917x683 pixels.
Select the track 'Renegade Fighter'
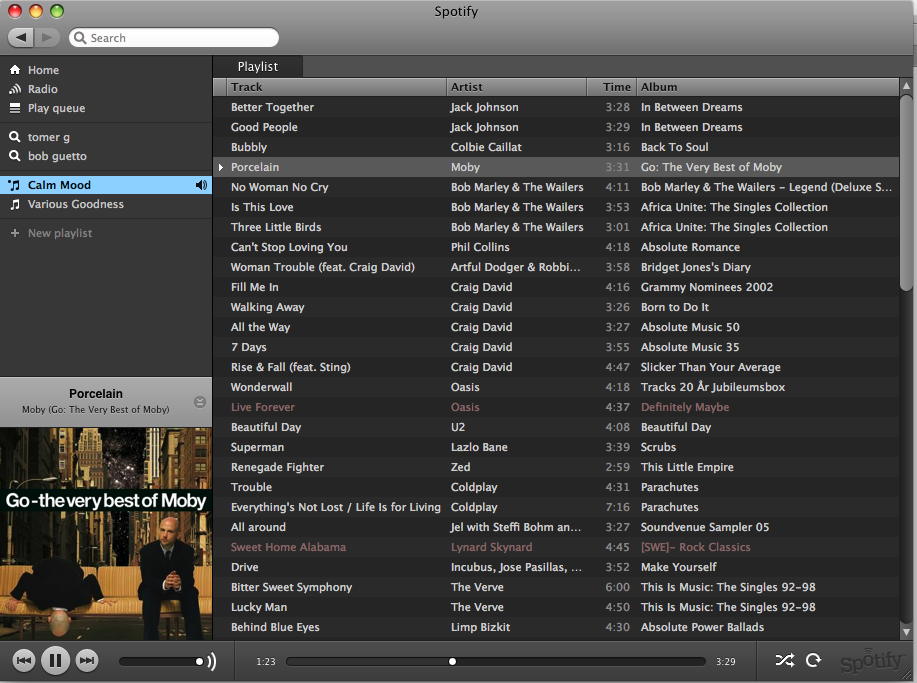click(277, 467)
